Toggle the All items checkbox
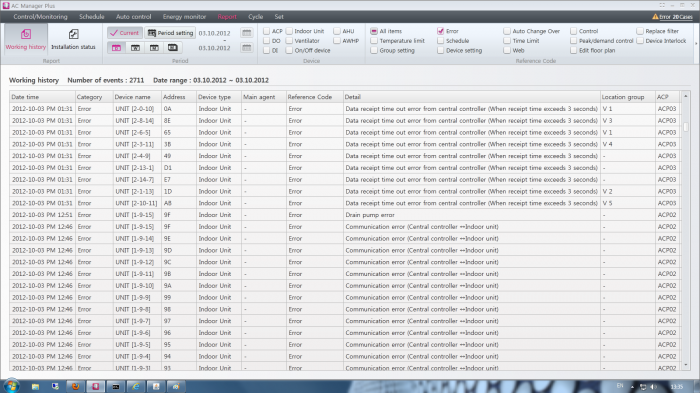Image resolution: width=700 pixels, height=393 pixels. pyautogui.click(x=374, y=31)
